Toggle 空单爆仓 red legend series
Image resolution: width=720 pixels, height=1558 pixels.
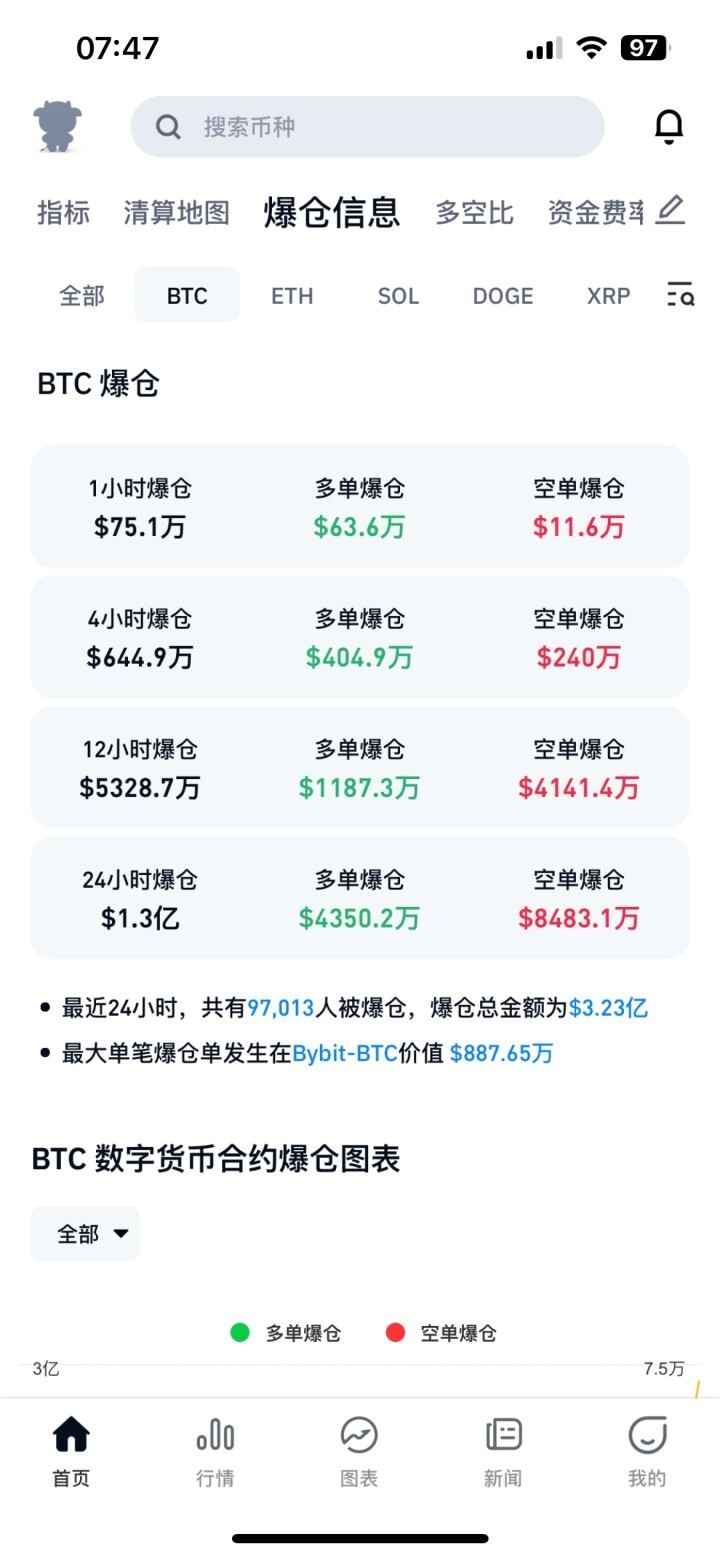click(x=441, y=1333)
